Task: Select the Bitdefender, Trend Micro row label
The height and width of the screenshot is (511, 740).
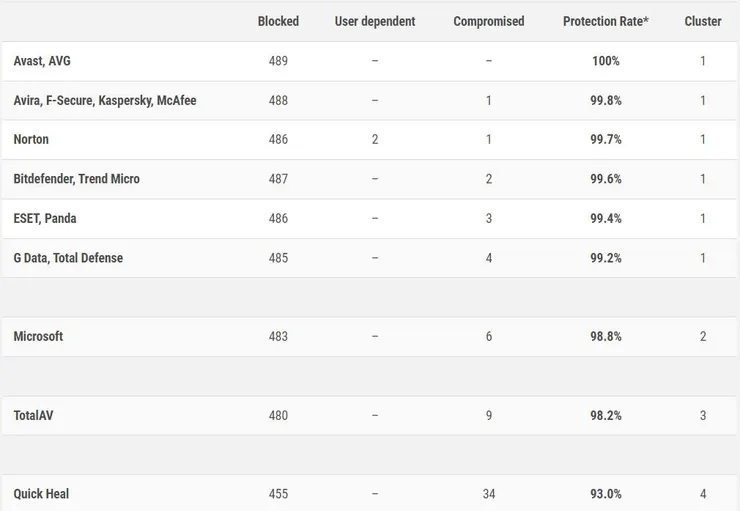Action: pos(77,179)
